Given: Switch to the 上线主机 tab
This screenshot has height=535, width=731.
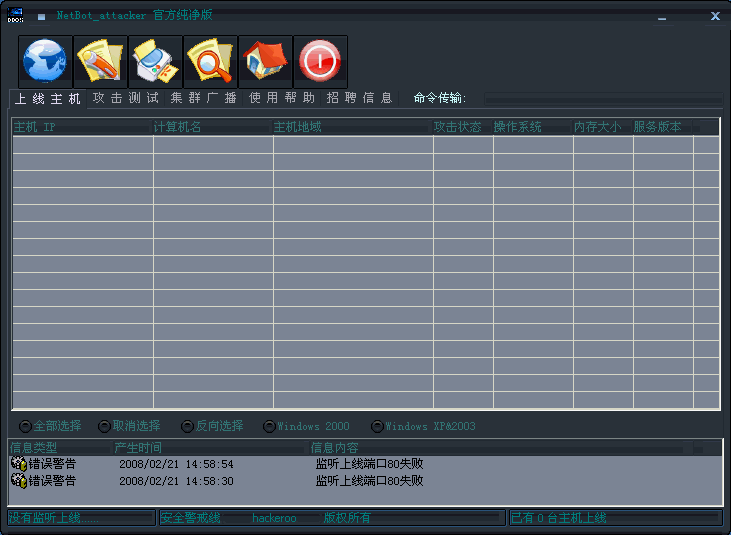Looking at the screenshot, I should coord(47,99).
